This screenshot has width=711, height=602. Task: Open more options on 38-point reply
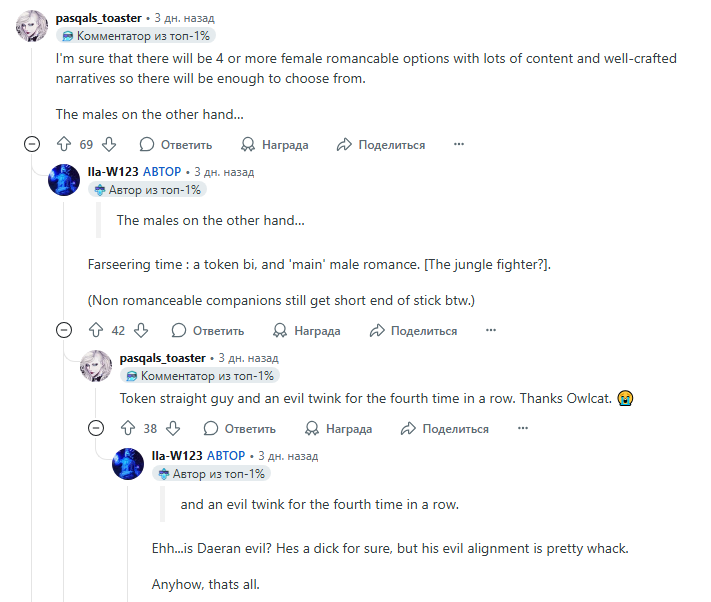[523, 429]
